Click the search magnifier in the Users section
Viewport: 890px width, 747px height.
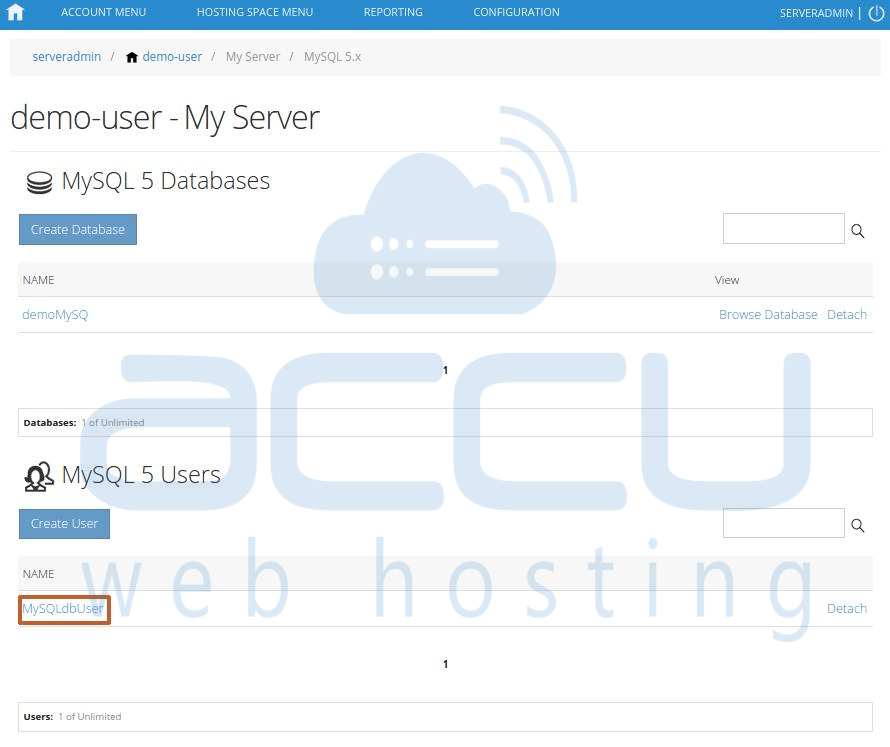(858, 524)
